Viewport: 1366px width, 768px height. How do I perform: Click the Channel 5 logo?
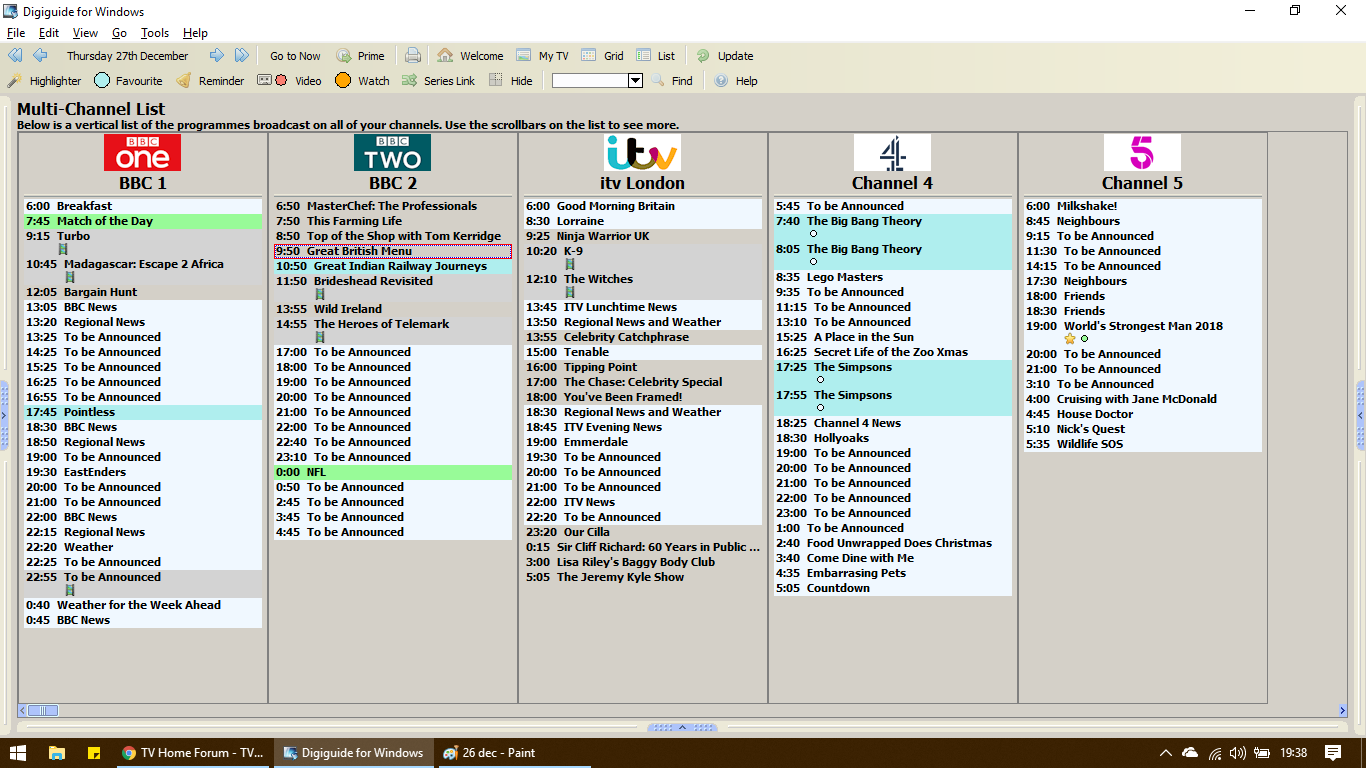point(1143,153)
